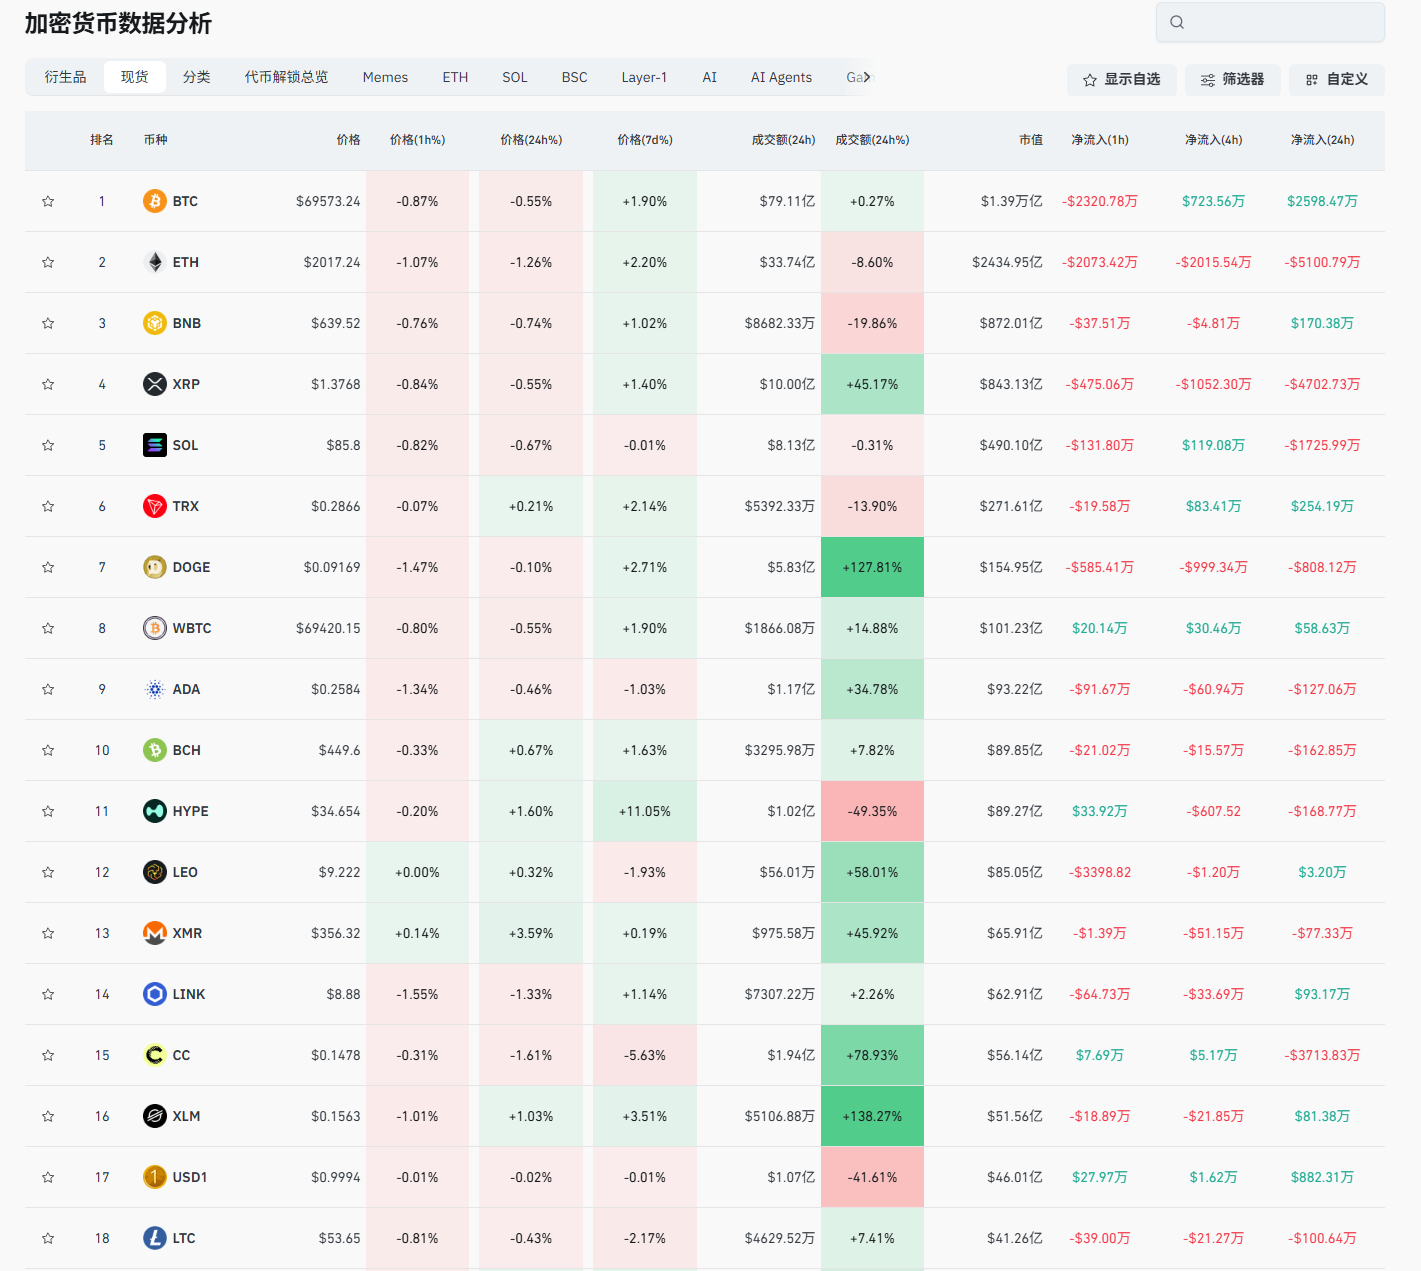Click the ETH coin logo
The image size is (1421, 1271).
(154, 262)
